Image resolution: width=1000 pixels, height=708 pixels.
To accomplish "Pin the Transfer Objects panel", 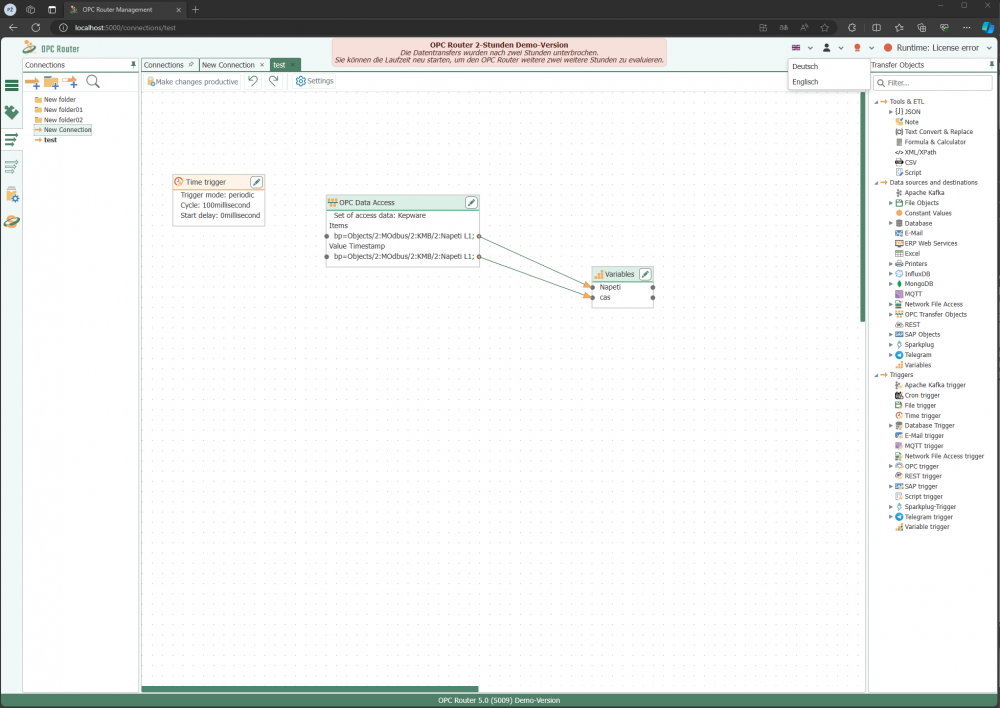I will (x=992, y=64).
